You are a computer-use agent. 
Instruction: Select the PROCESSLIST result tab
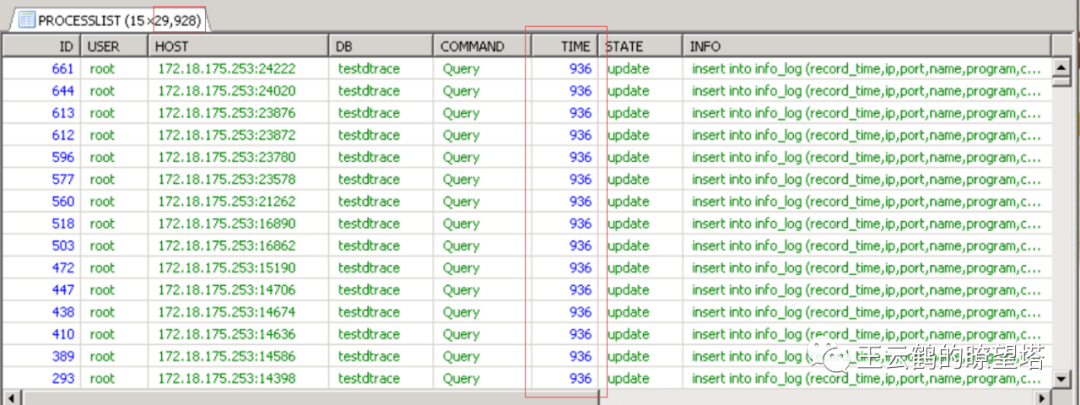[110, 20]
